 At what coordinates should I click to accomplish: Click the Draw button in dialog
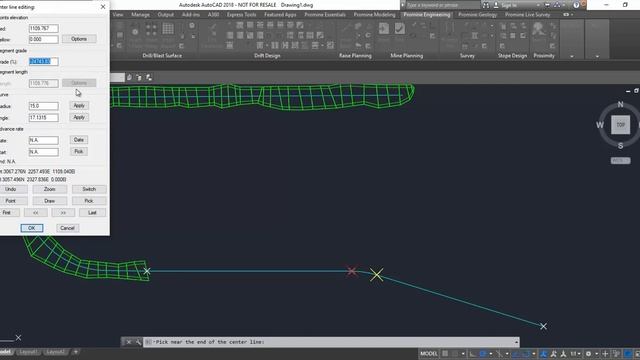point(49,201)
